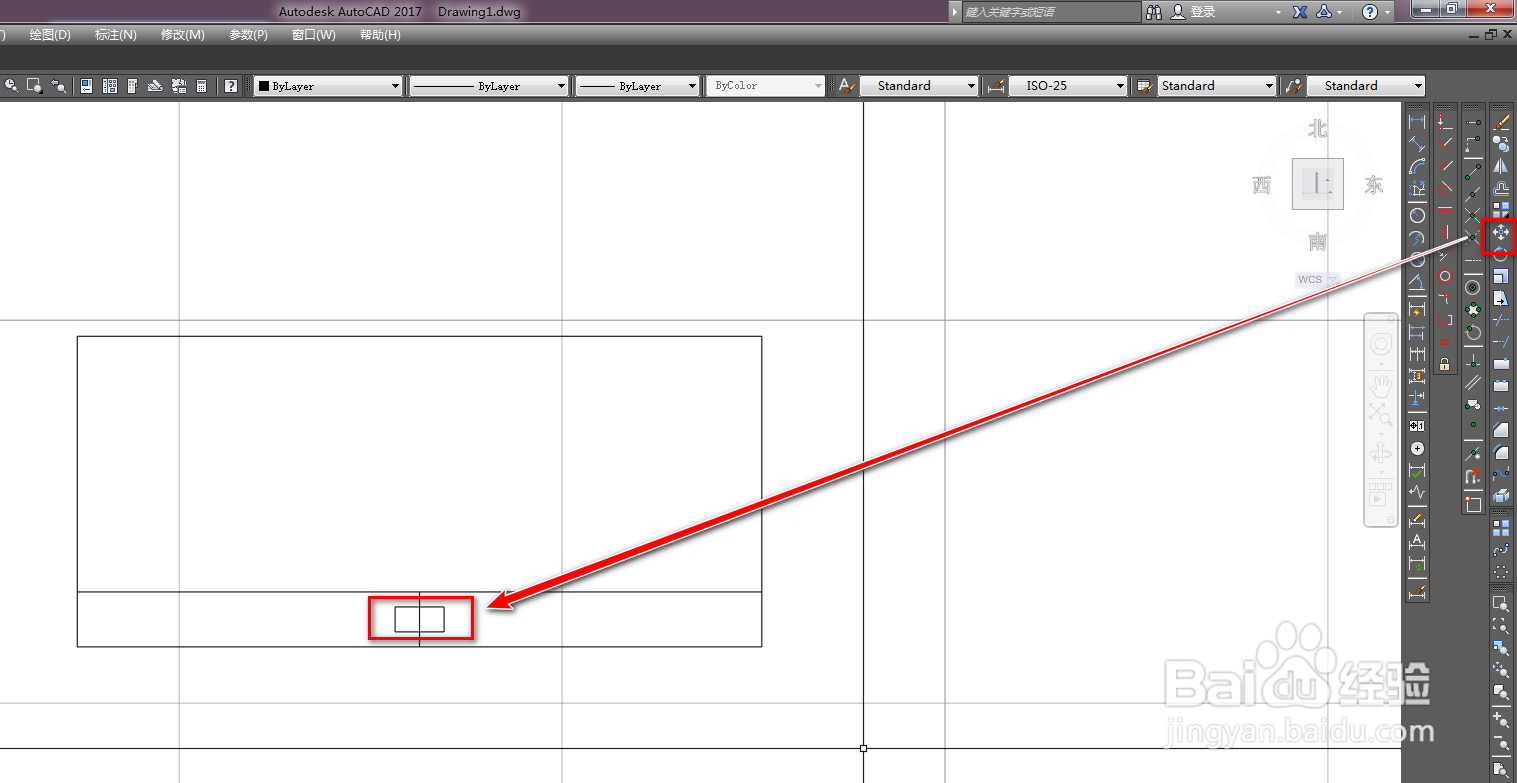Image resolution: width=1517 pixels, height=783 pixels.
Task: Click the search keyword input field
Action: click(x=1050, y=12)
